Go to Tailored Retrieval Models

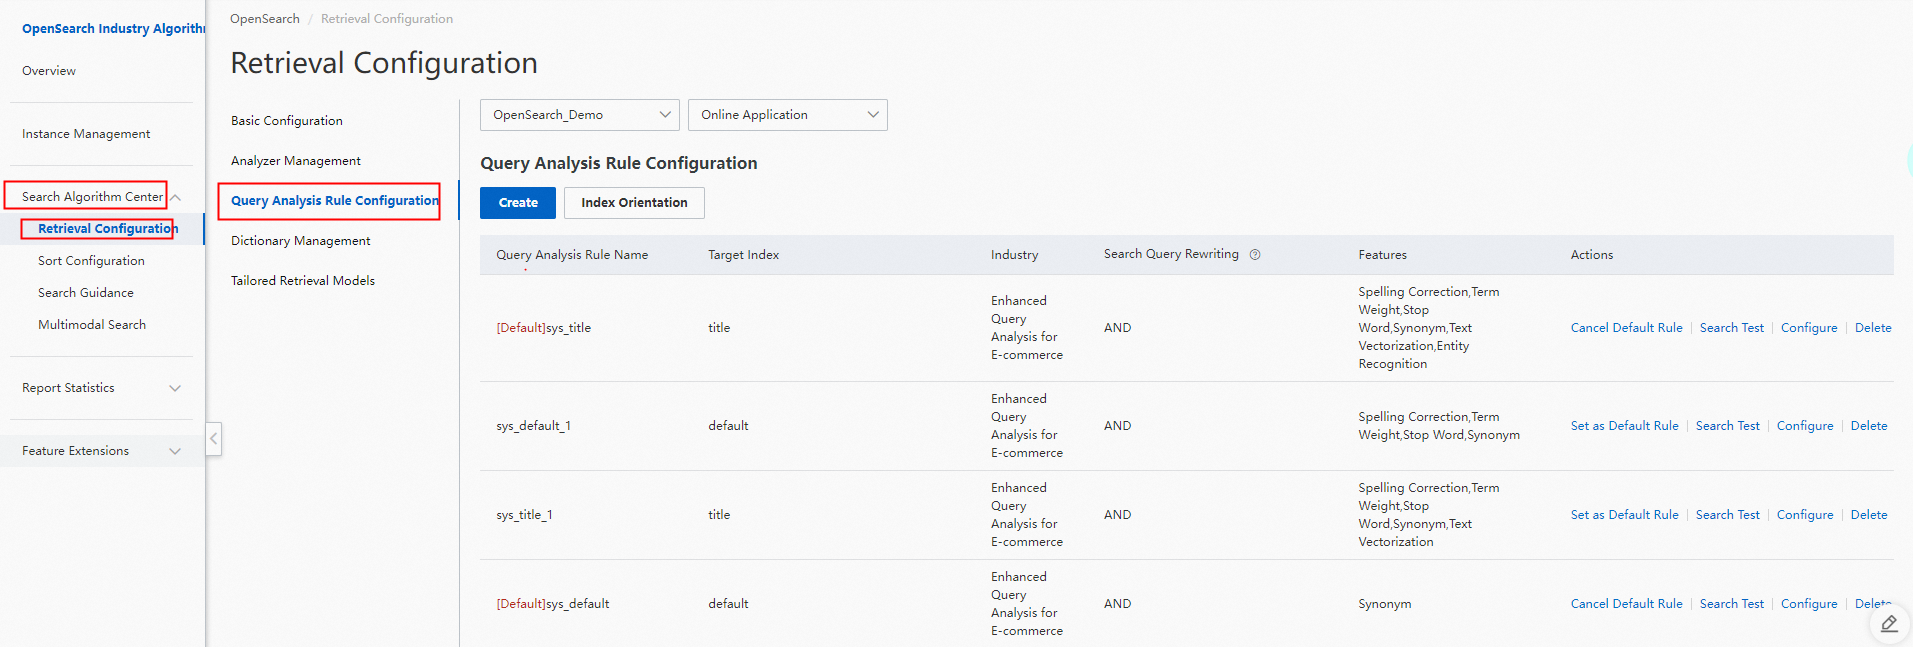click(303, 281)
